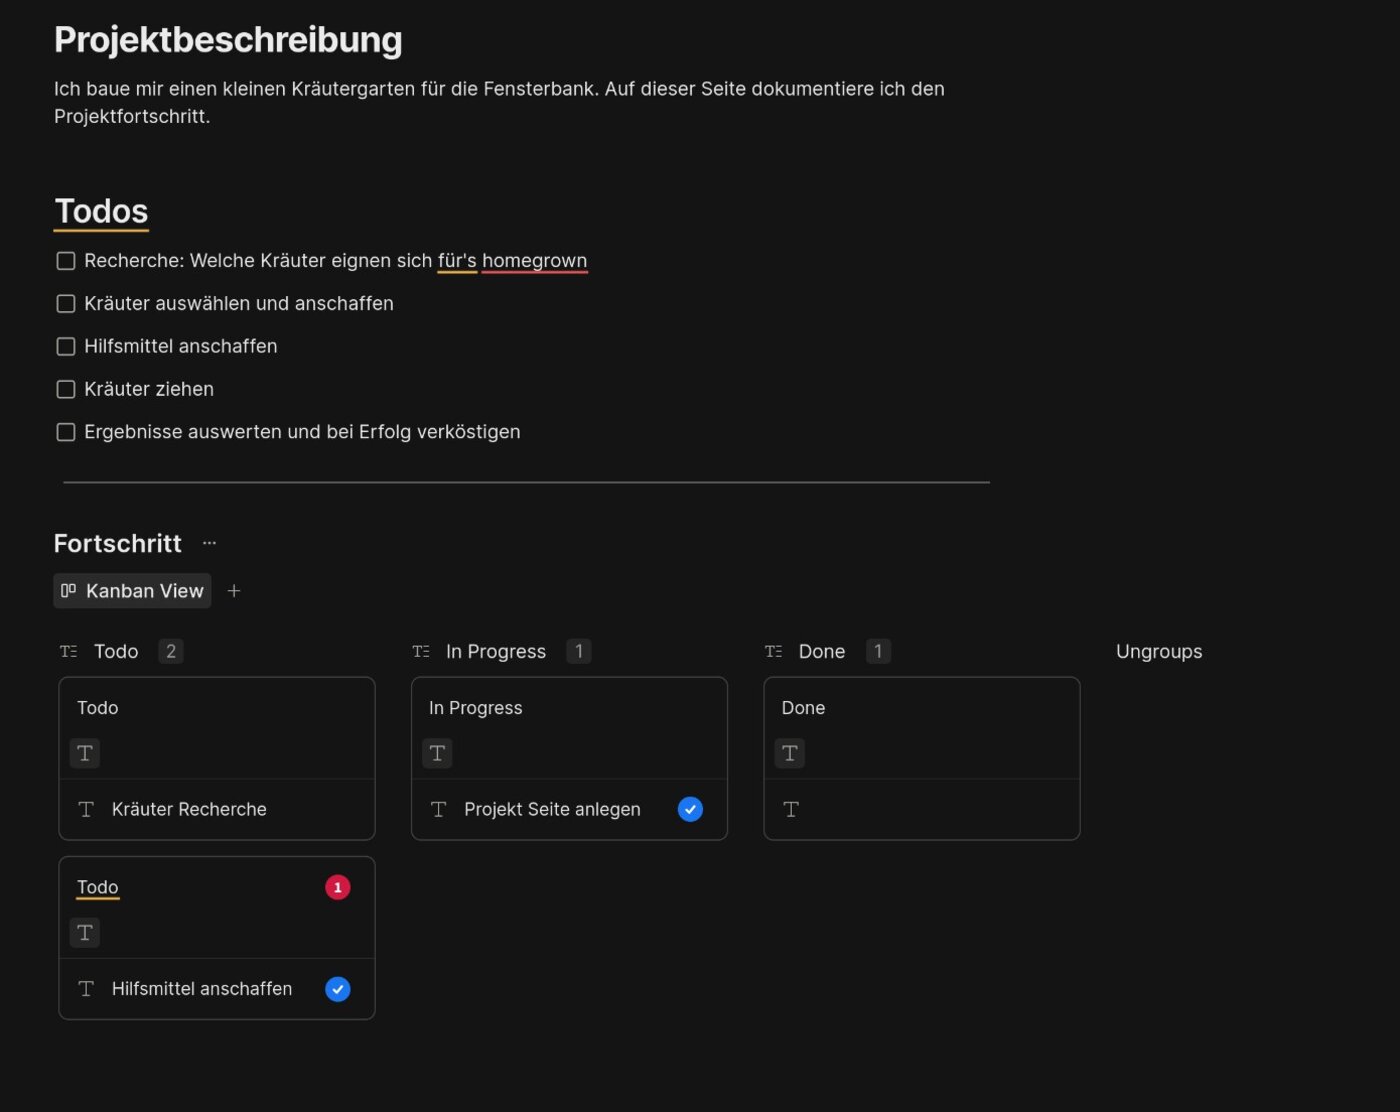Check the Kräuter ziehen checkbox
The width and height of the screenshot is (1400, 1112).
(x=66, y=389)
